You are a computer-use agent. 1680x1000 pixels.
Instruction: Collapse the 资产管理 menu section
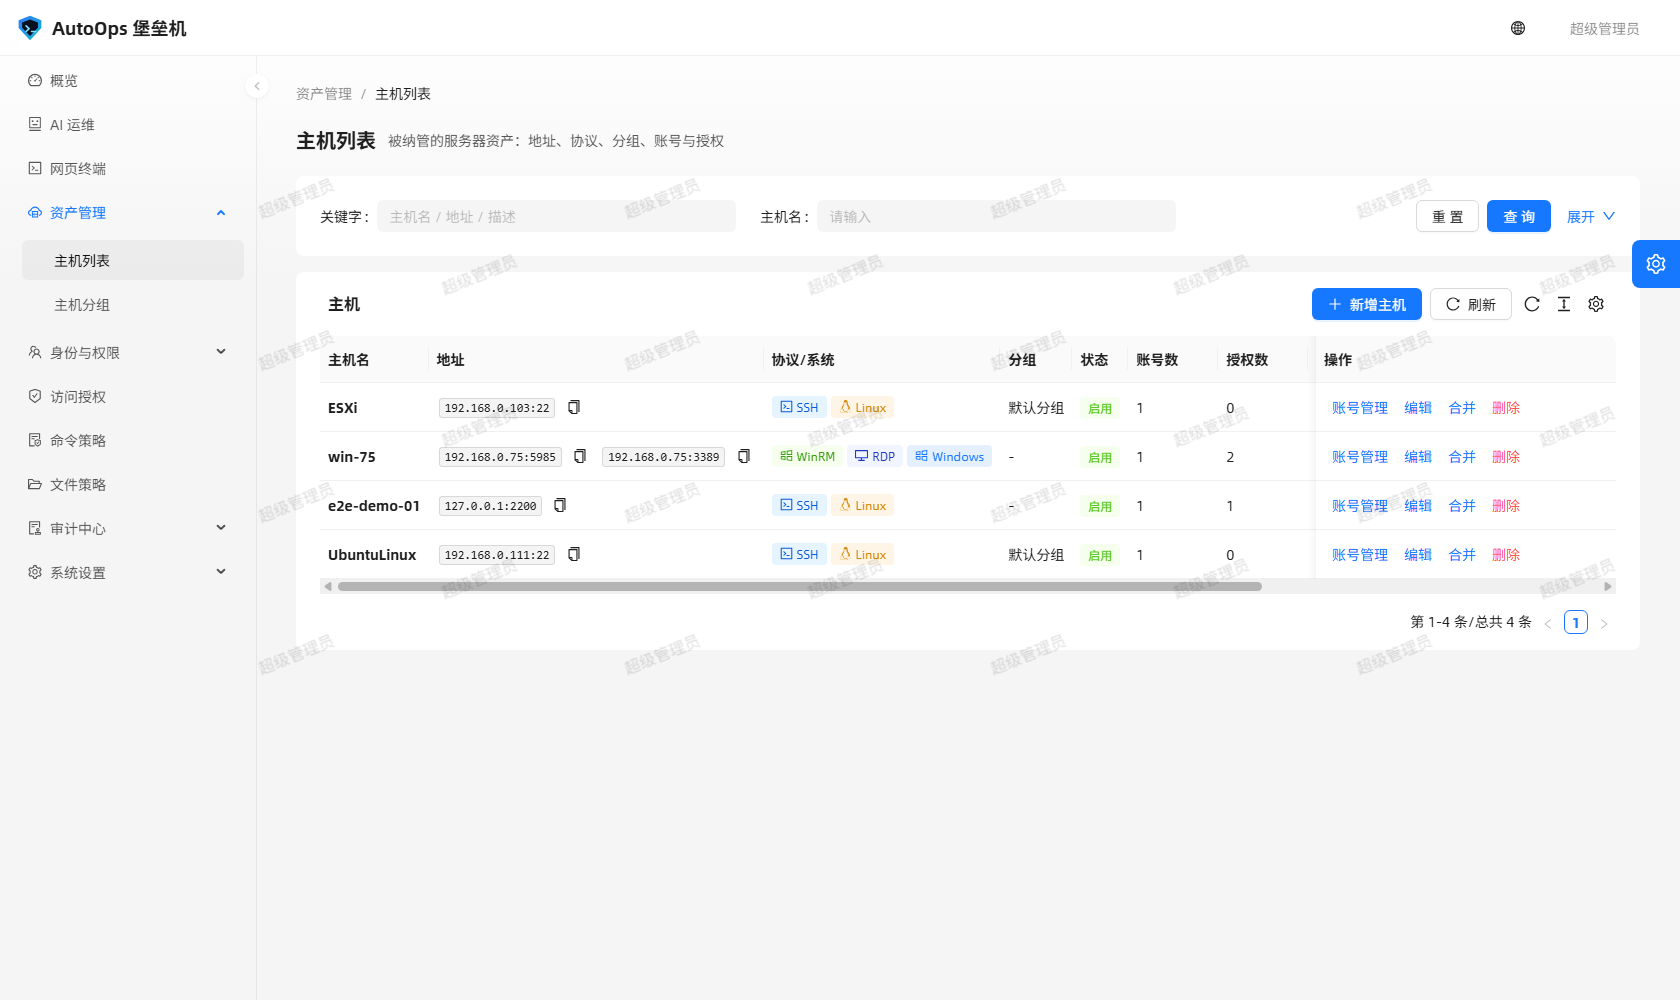click(221, 212)
